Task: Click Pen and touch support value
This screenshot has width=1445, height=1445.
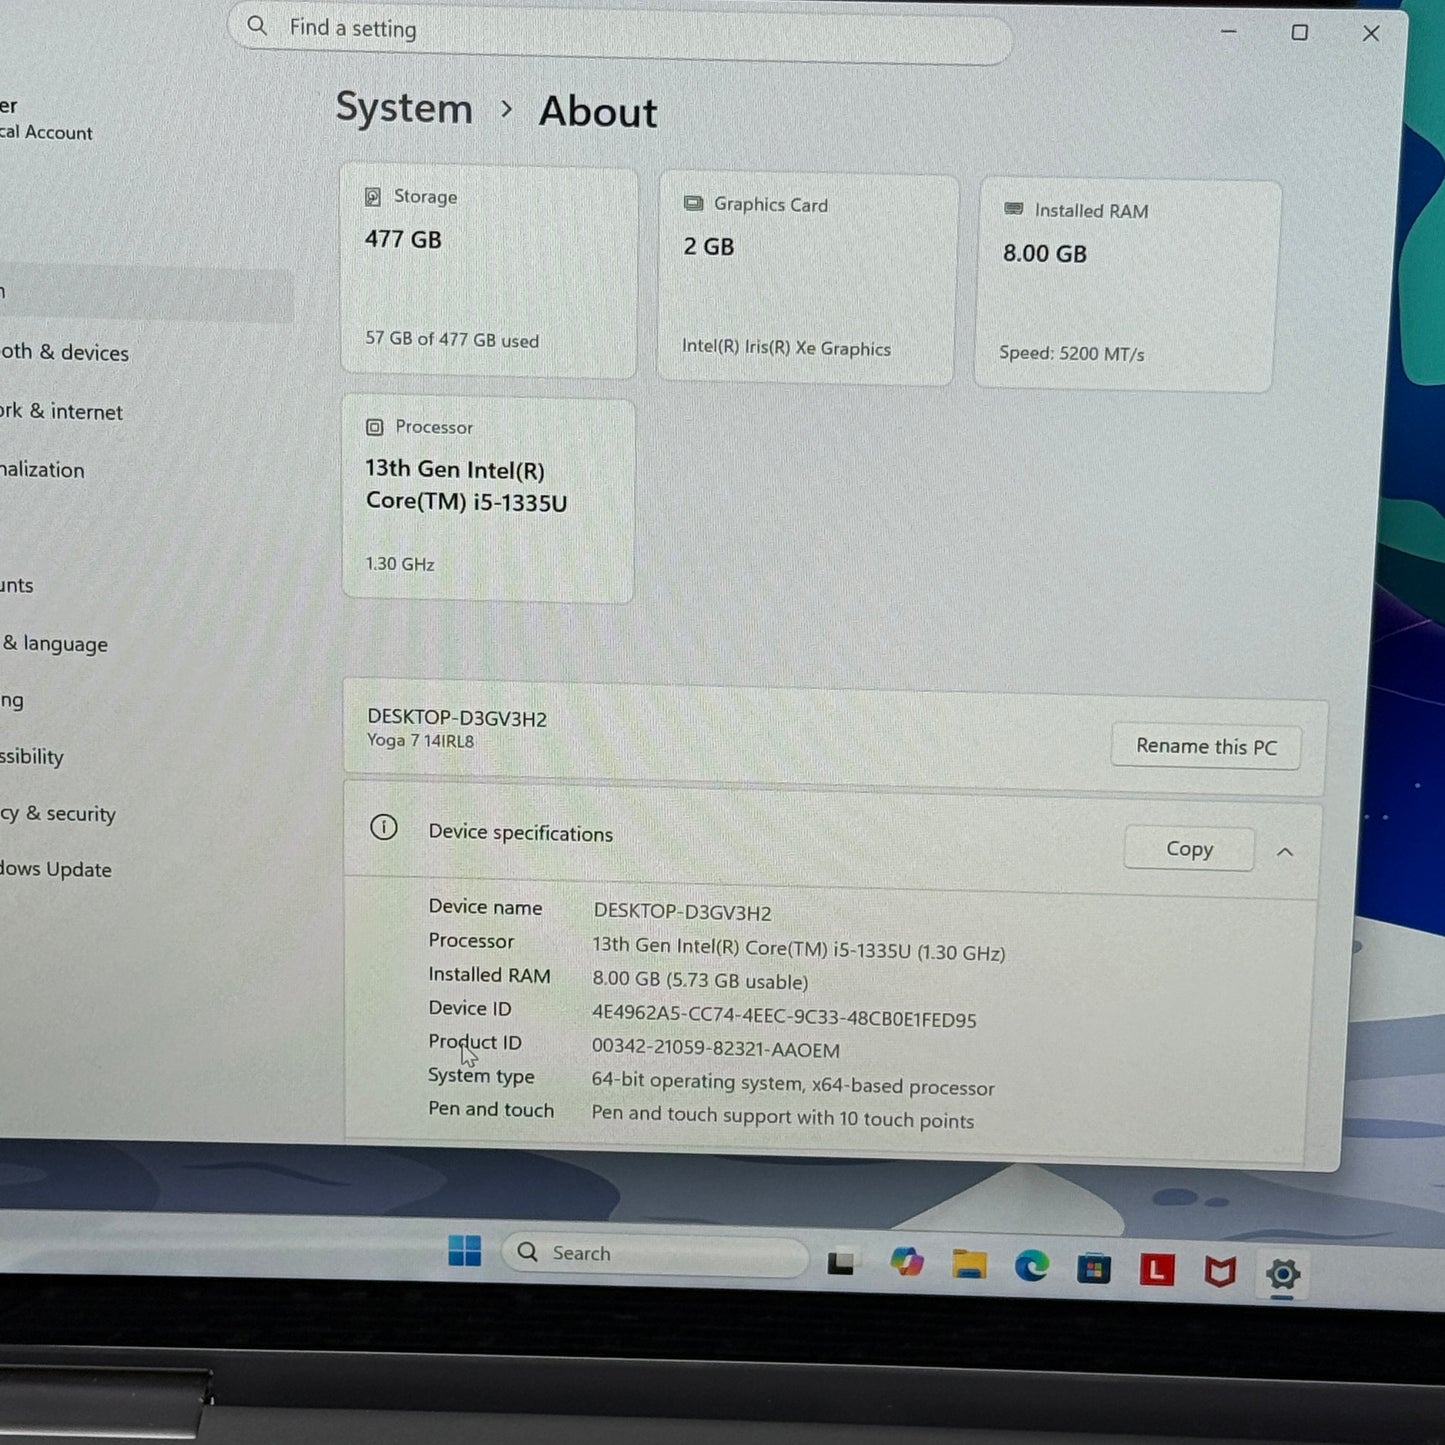Action: 783,1117
